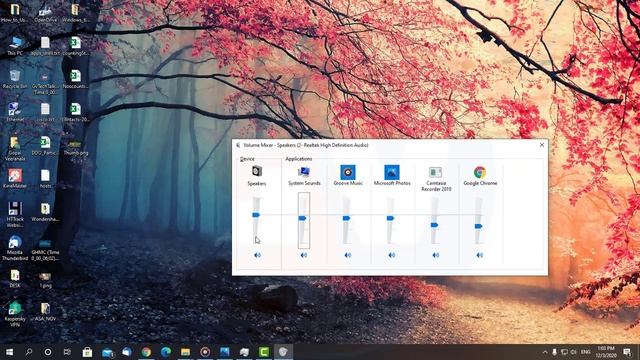The image size is (640, 360).
Task: Select the This PC desktop icon
Action: pyautogui.click(x=15, y=46)
